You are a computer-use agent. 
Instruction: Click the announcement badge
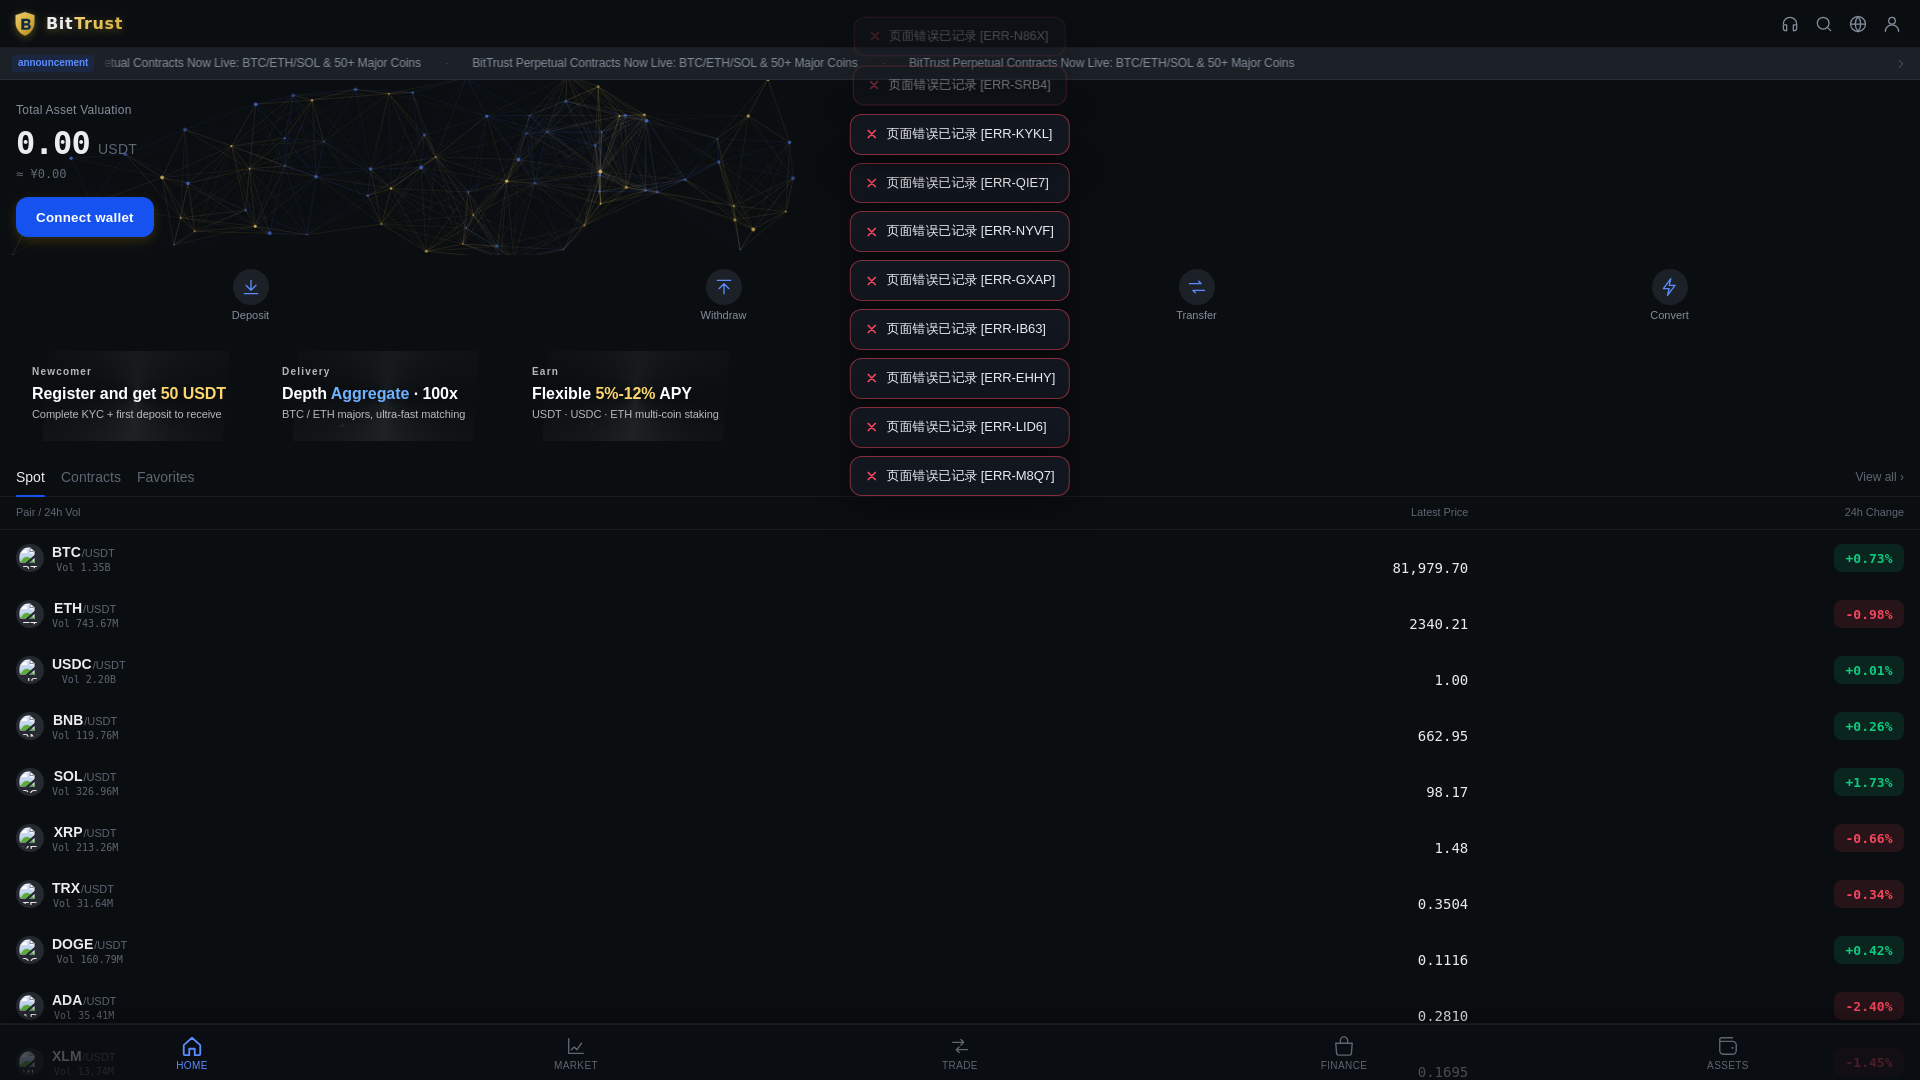[x=53, y=63]
